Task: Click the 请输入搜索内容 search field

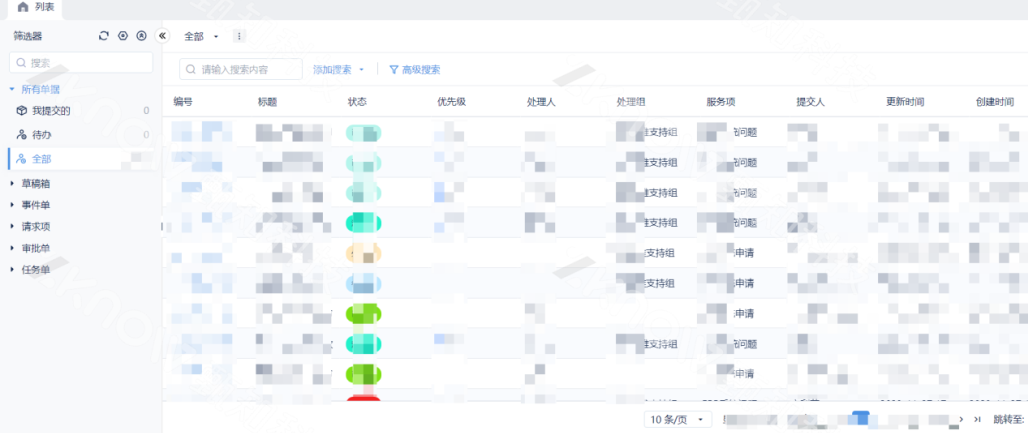Action: (x=248, y=70)
